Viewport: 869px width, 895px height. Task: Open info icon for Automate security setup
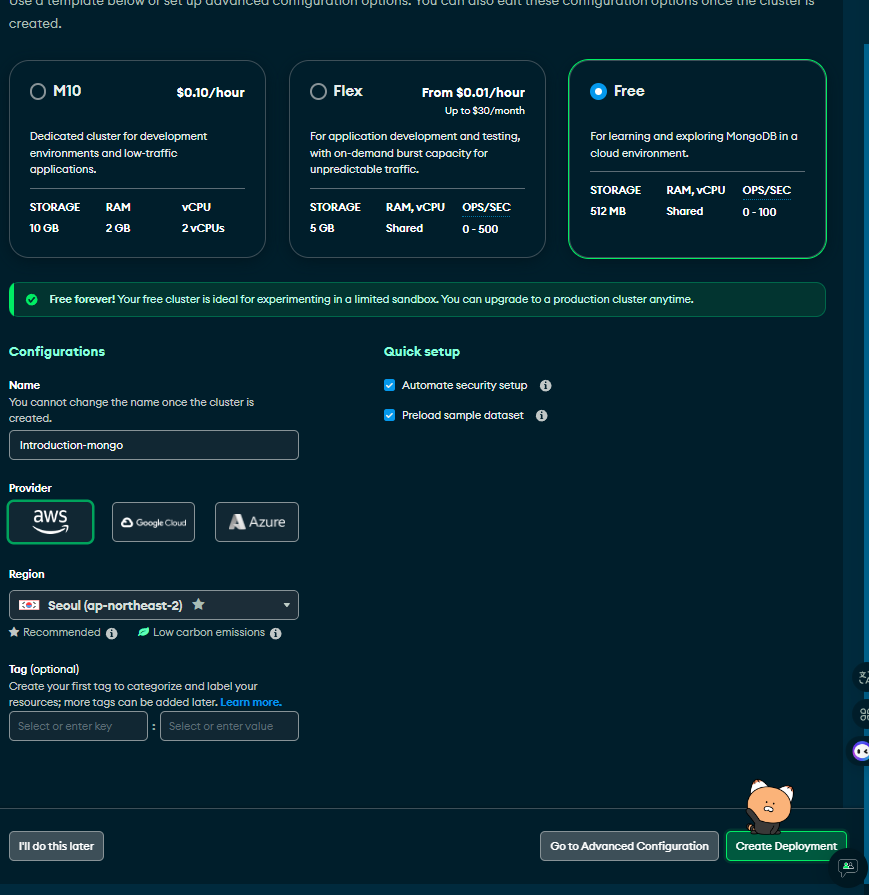545,386
